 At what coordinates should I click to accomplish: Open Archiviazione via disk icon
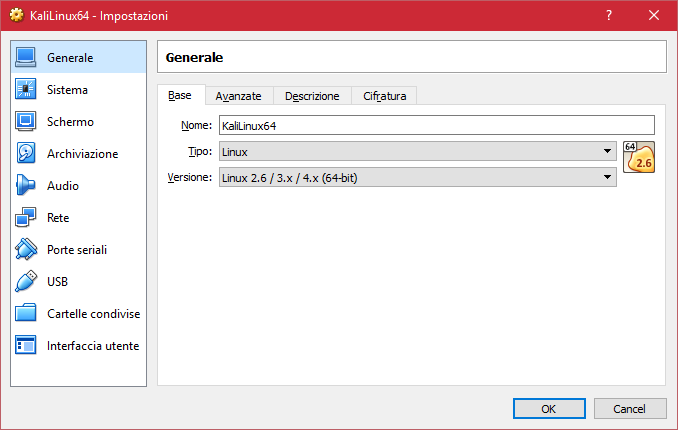point(26,153)
